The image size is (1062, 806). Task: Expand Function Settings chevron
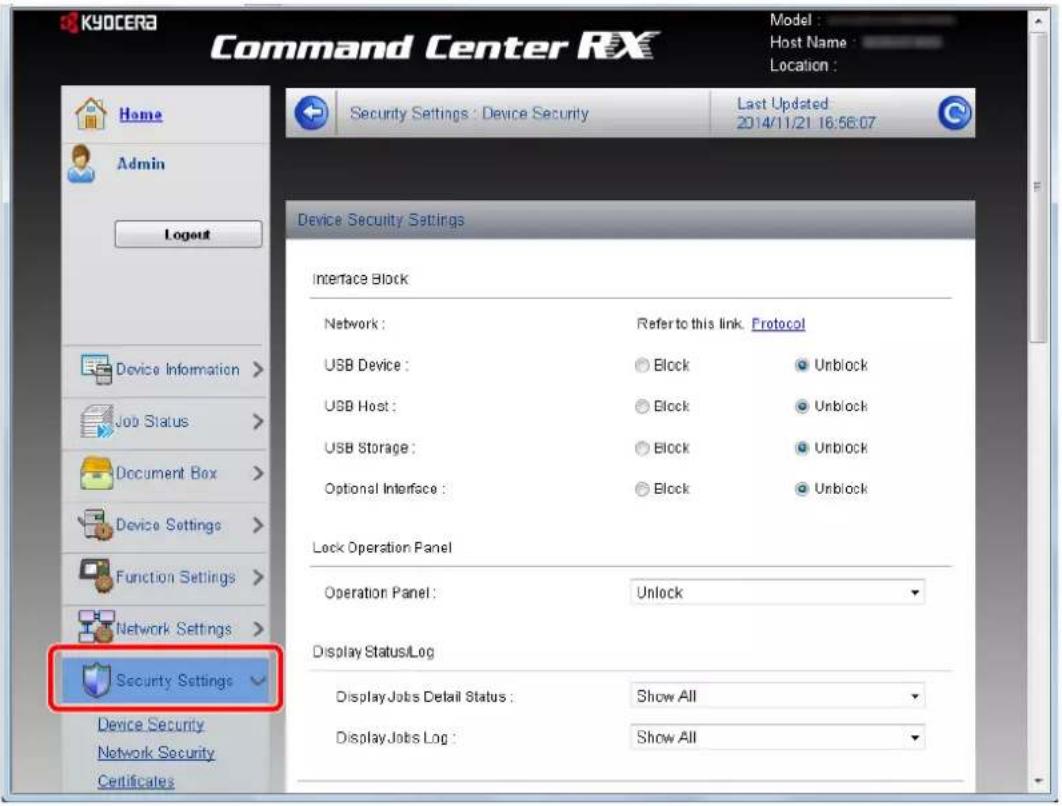(x=257, y=577)
